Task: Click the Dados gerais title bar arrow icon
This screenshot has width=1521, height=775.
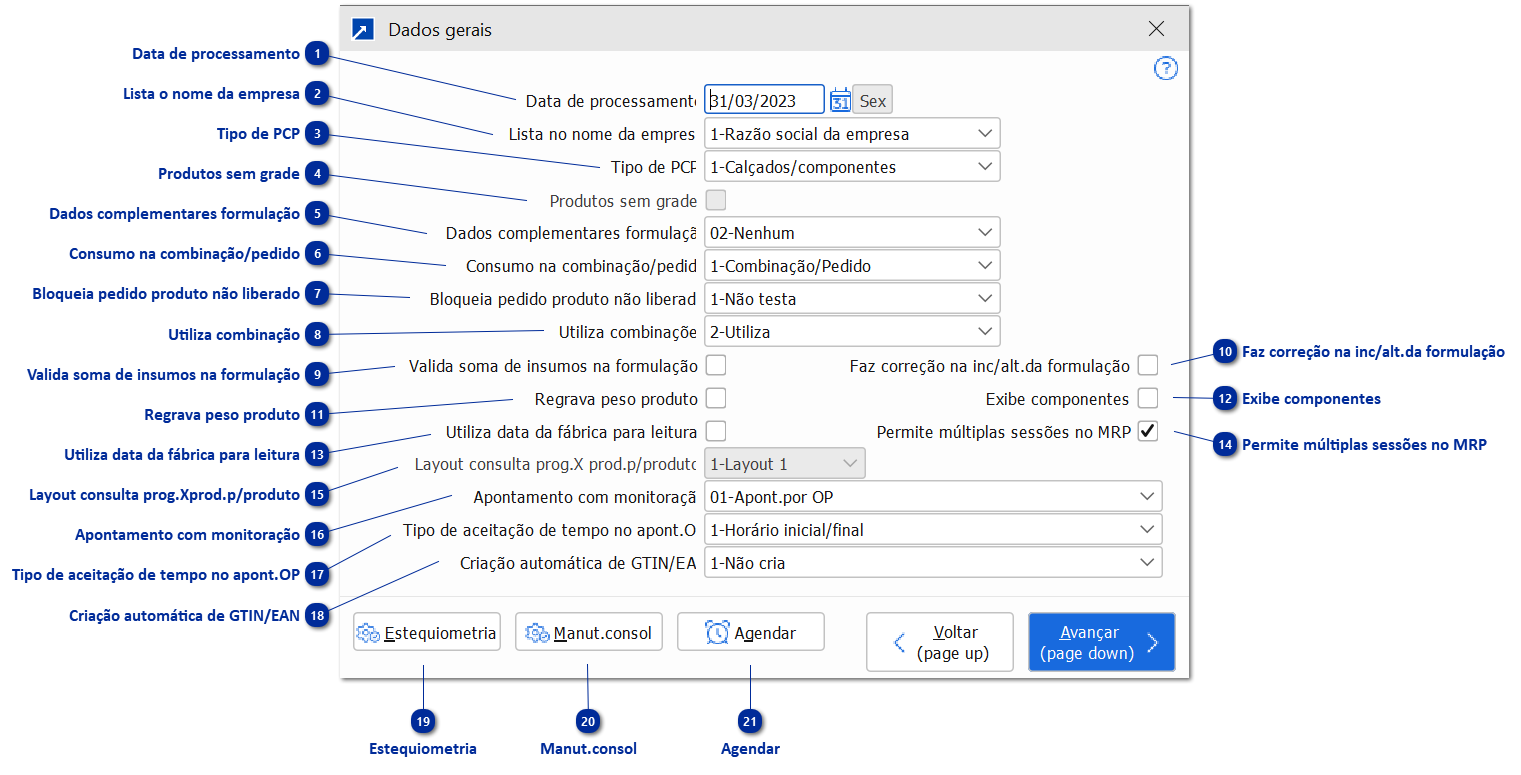Action: (363, 29)
